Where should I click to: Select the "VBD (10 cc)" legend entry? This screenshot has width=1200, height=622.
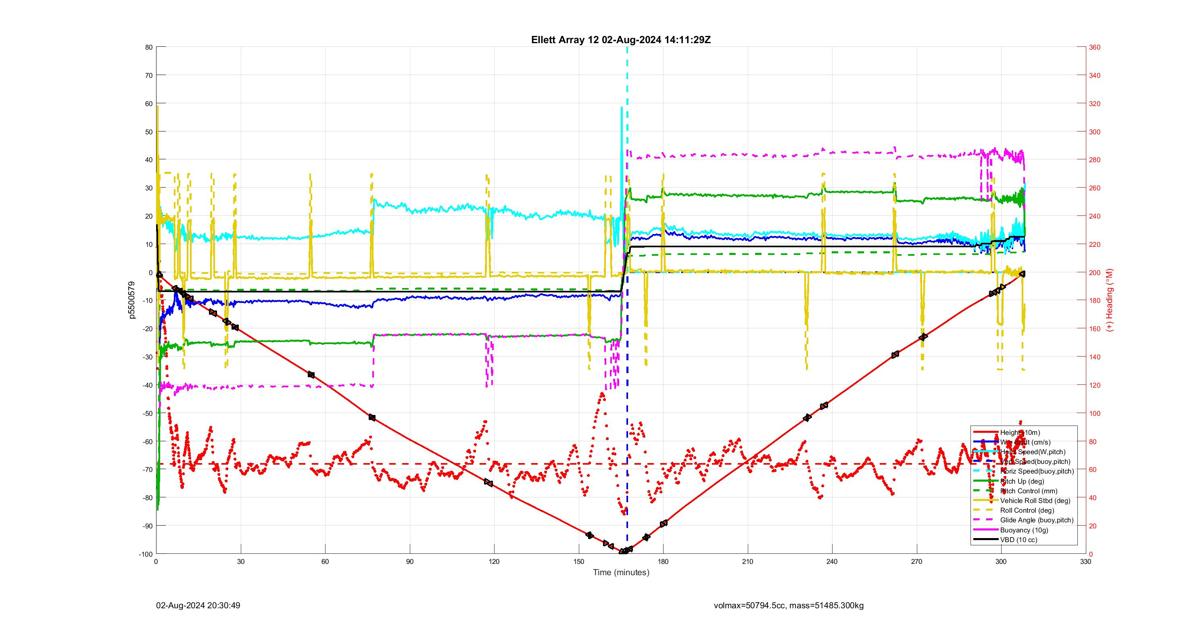coord(1019,540)
